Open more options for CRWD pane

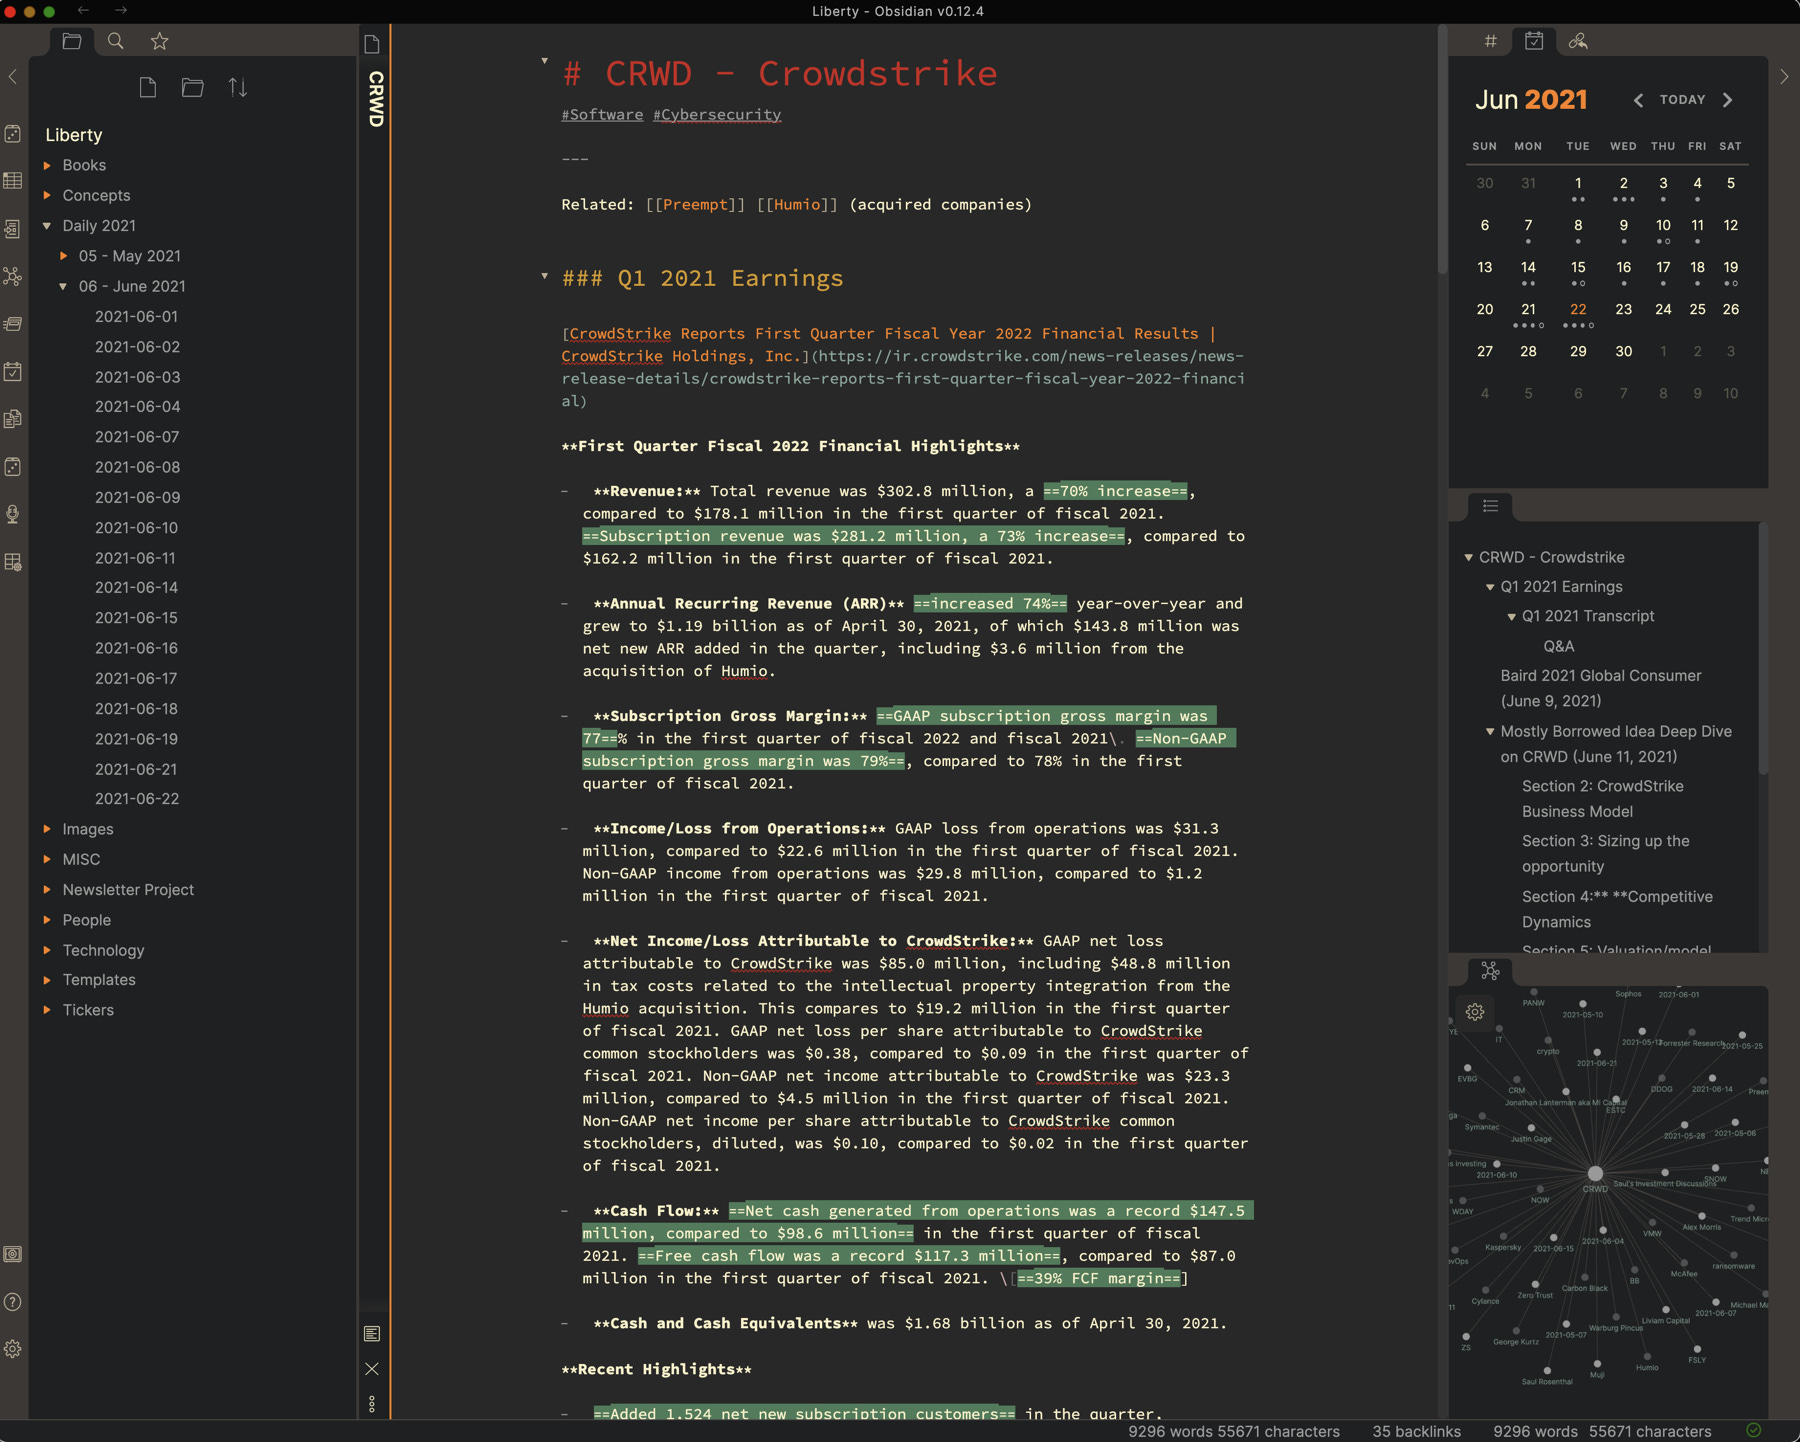click(x=372, y=1404)
